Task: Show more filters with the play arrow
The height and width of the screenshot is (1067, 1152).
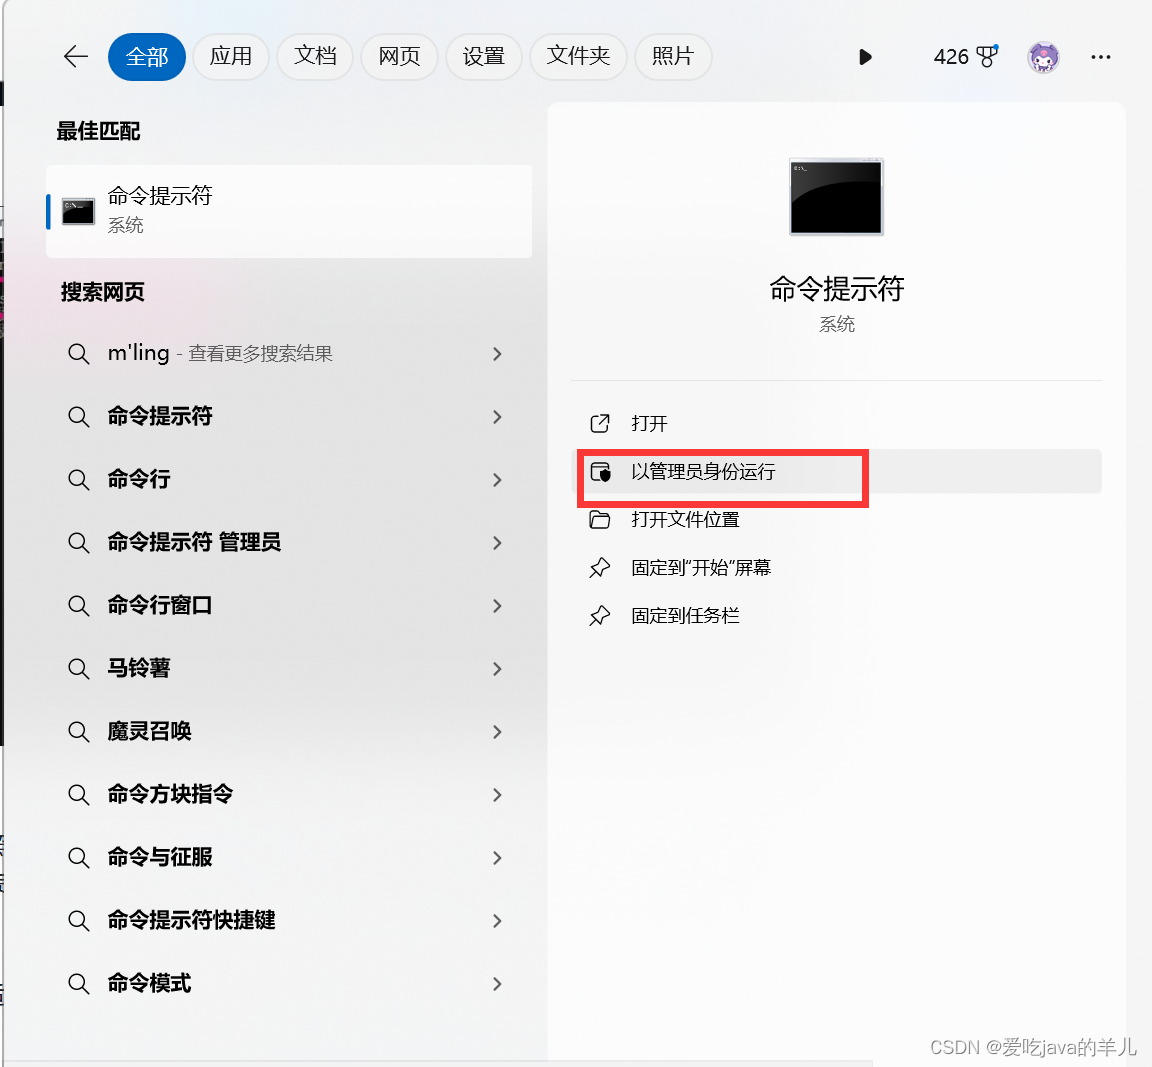Action: (x=865, y=57)
